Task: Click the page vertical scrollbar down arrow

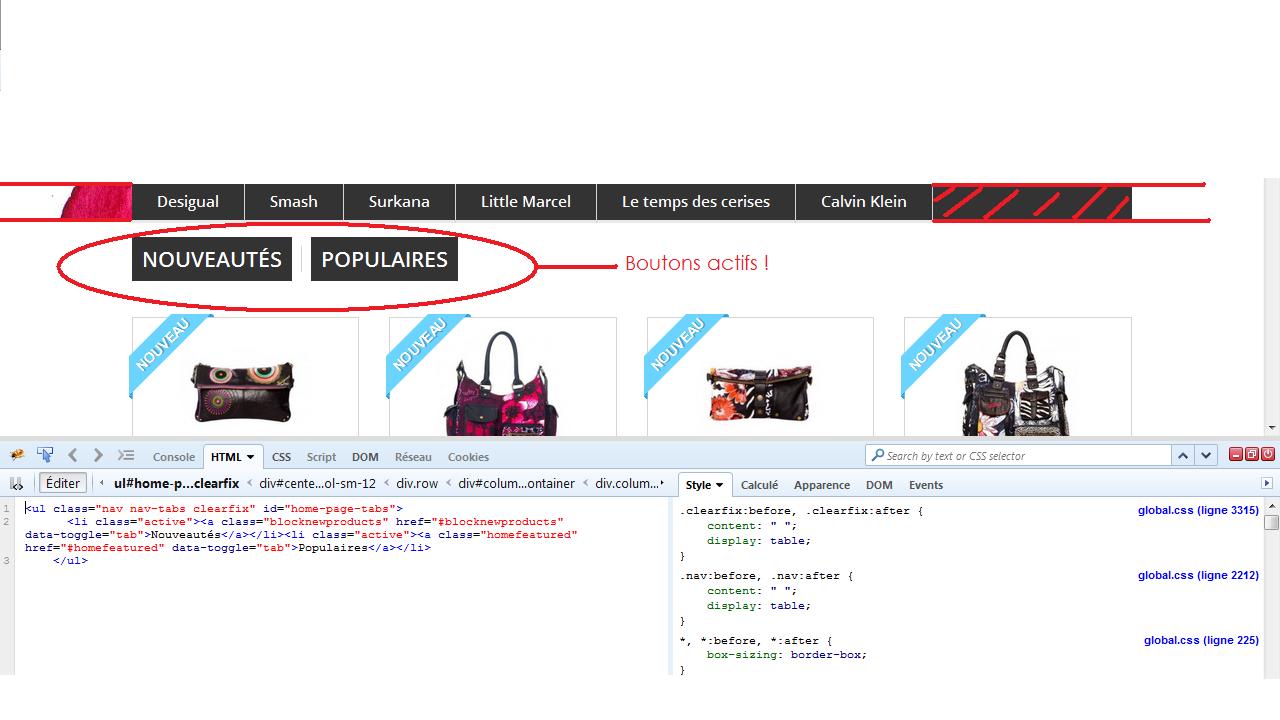Action: [x=1272, y=428]
